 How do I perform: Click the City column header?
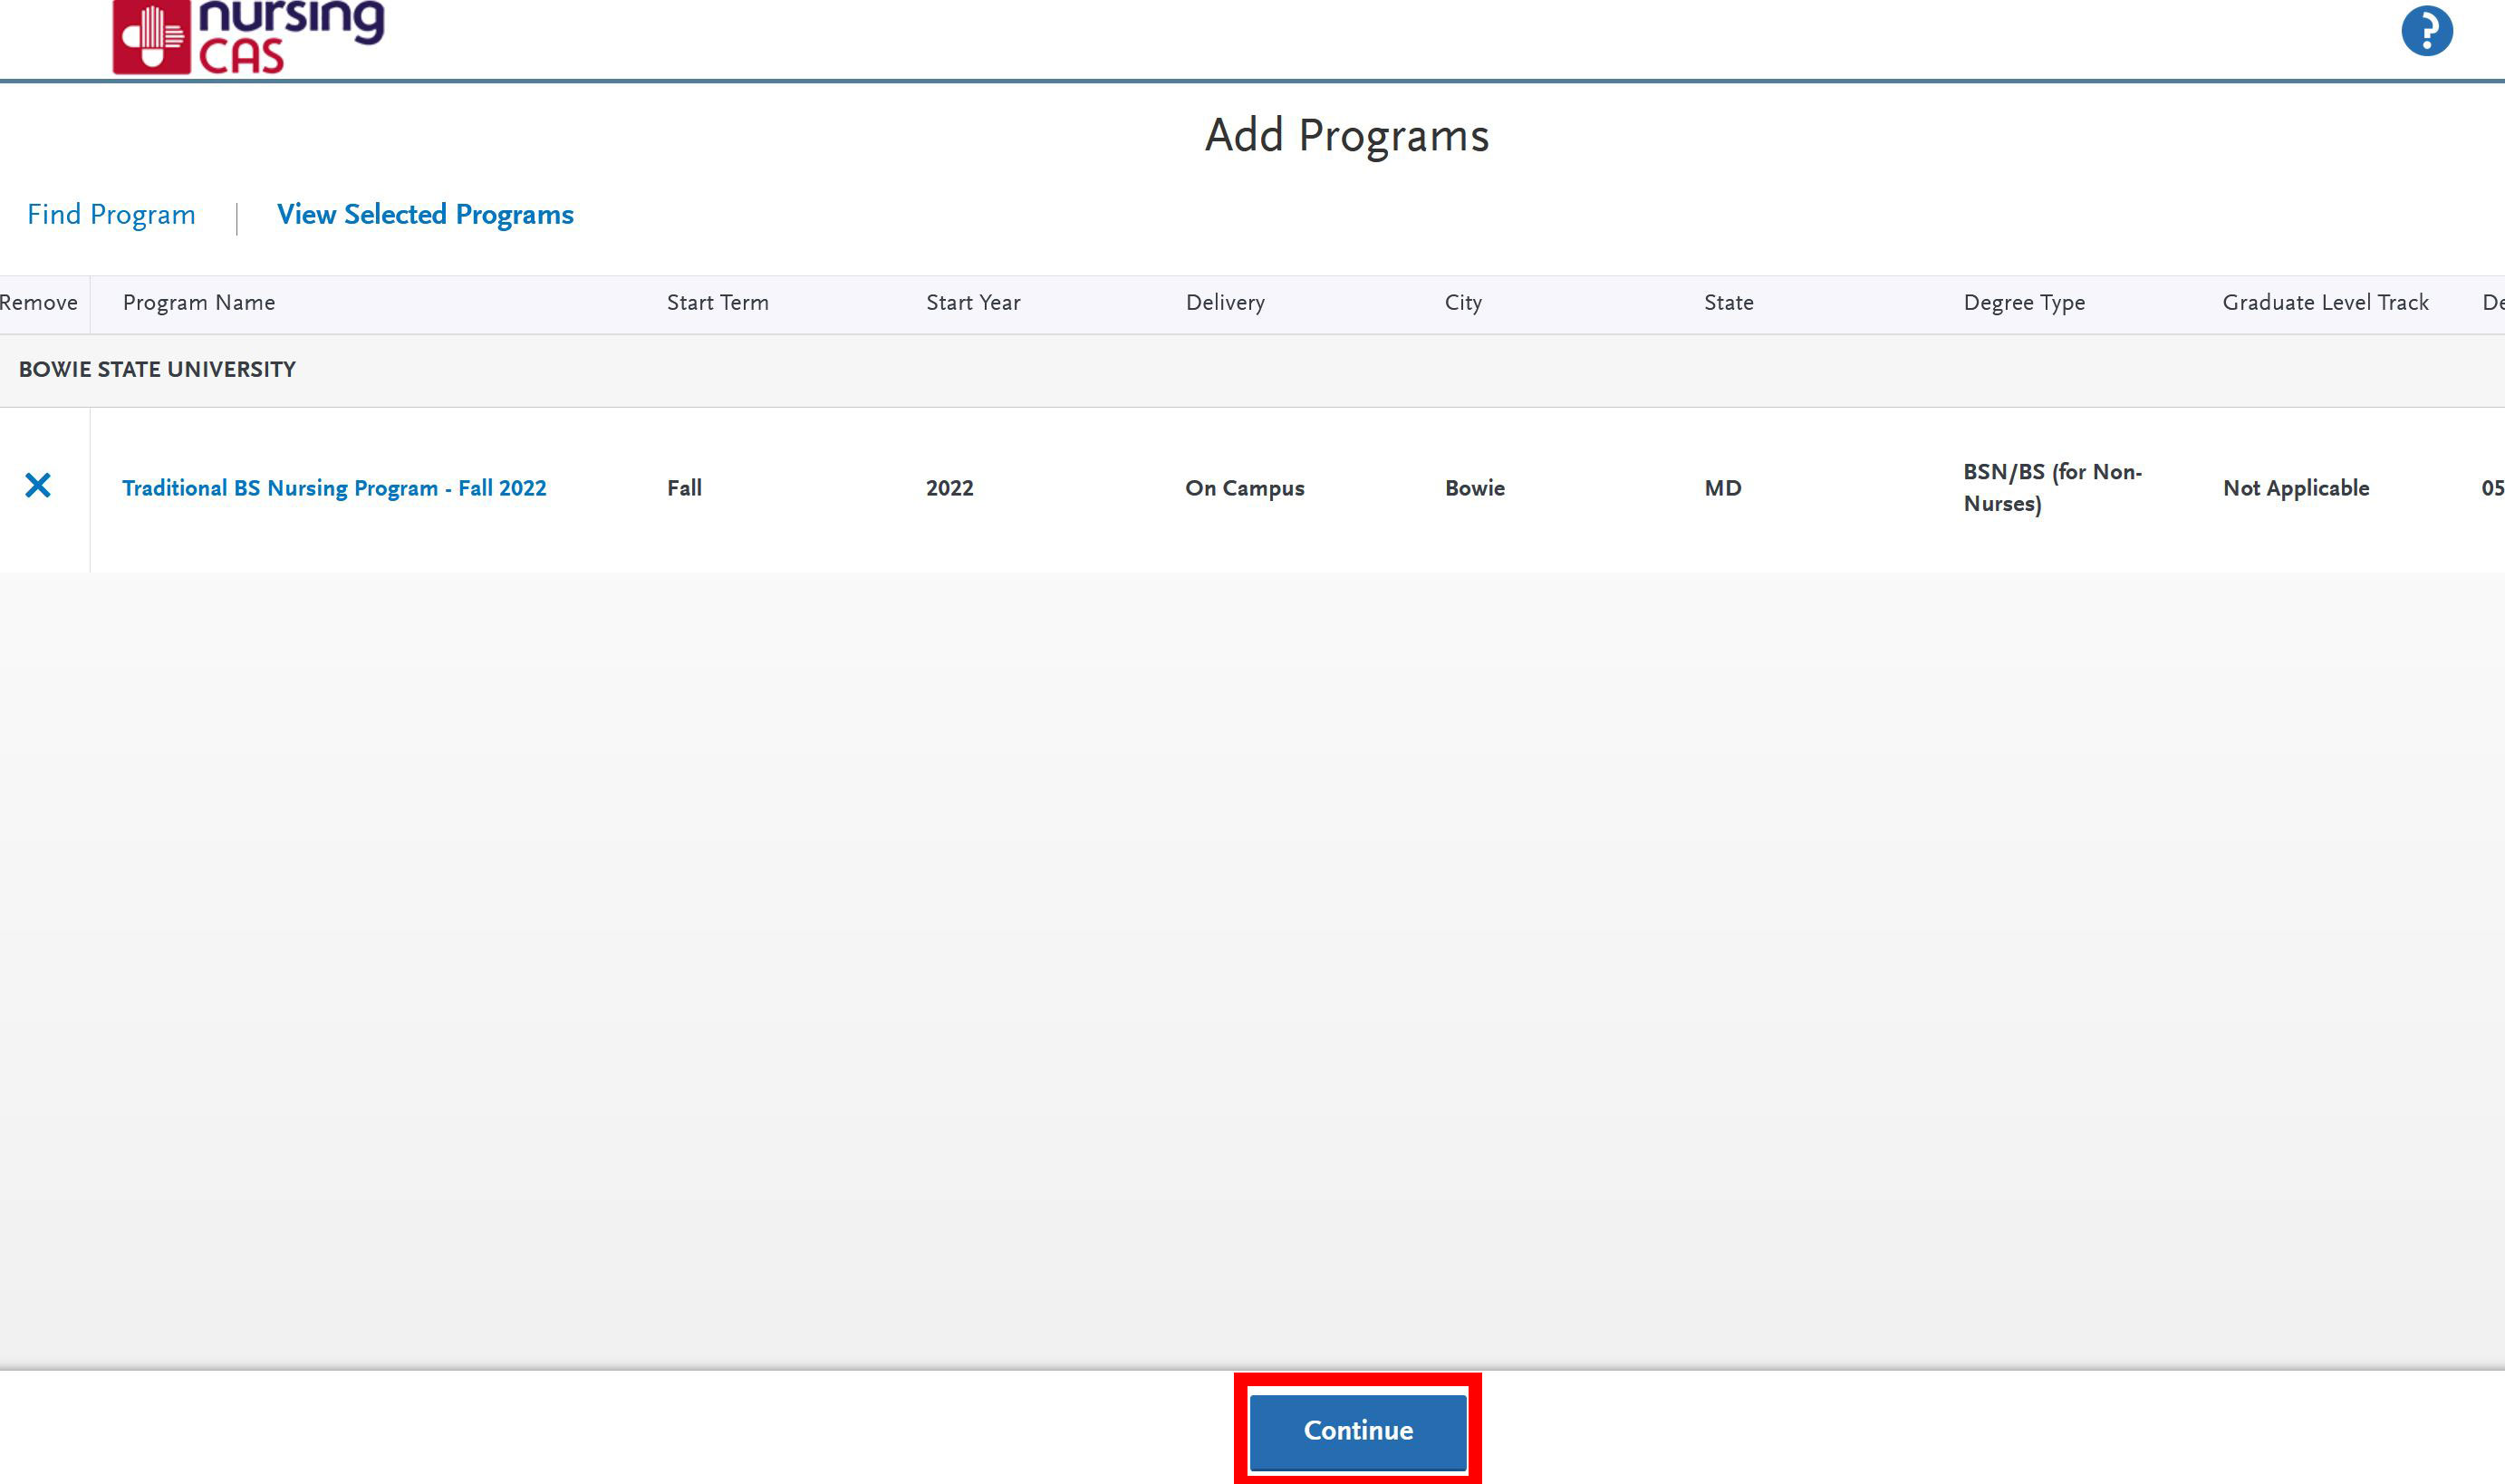(x=1462, y=303)
